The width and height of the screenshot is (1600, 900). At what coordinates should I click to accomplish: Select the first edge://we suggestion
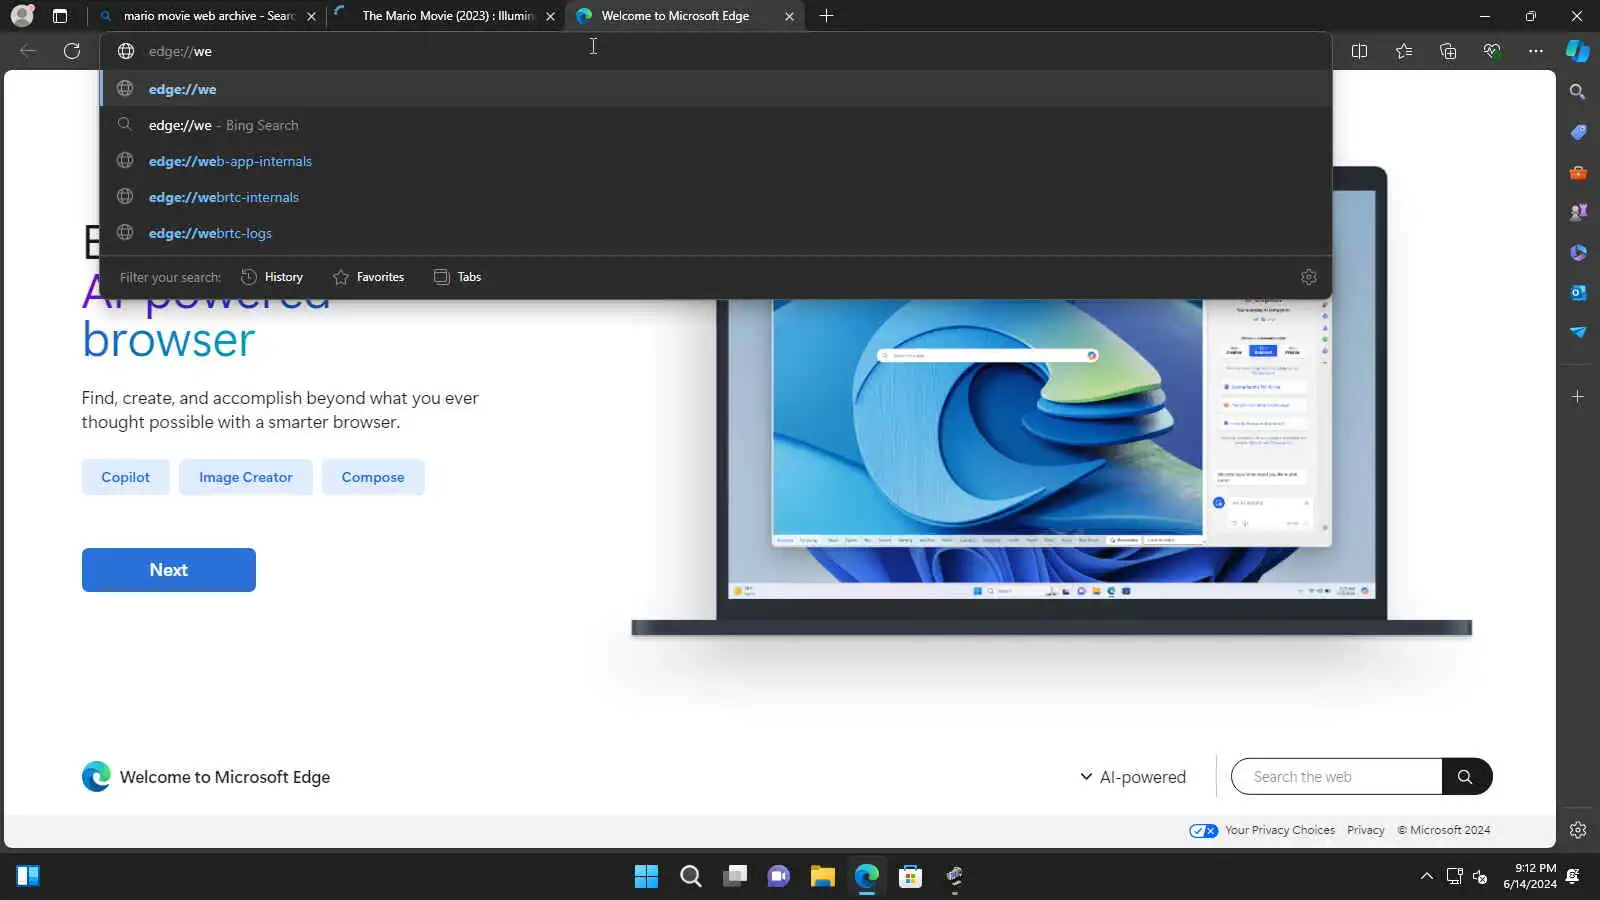(x=716, y=89)
